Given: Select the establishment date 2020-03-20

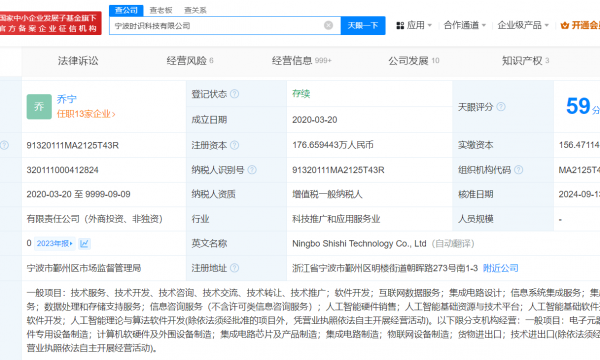Looking at the screenshot, I should click(x=315, y=120).
